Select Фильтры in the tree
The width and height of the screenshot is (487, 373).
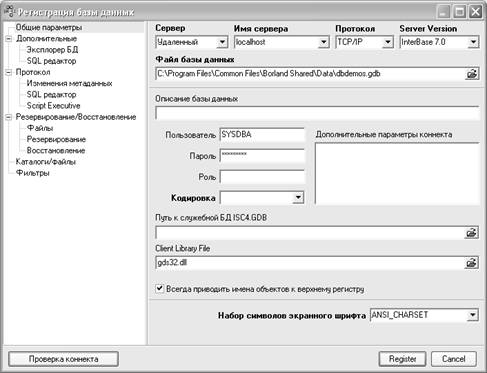[33, 173]
